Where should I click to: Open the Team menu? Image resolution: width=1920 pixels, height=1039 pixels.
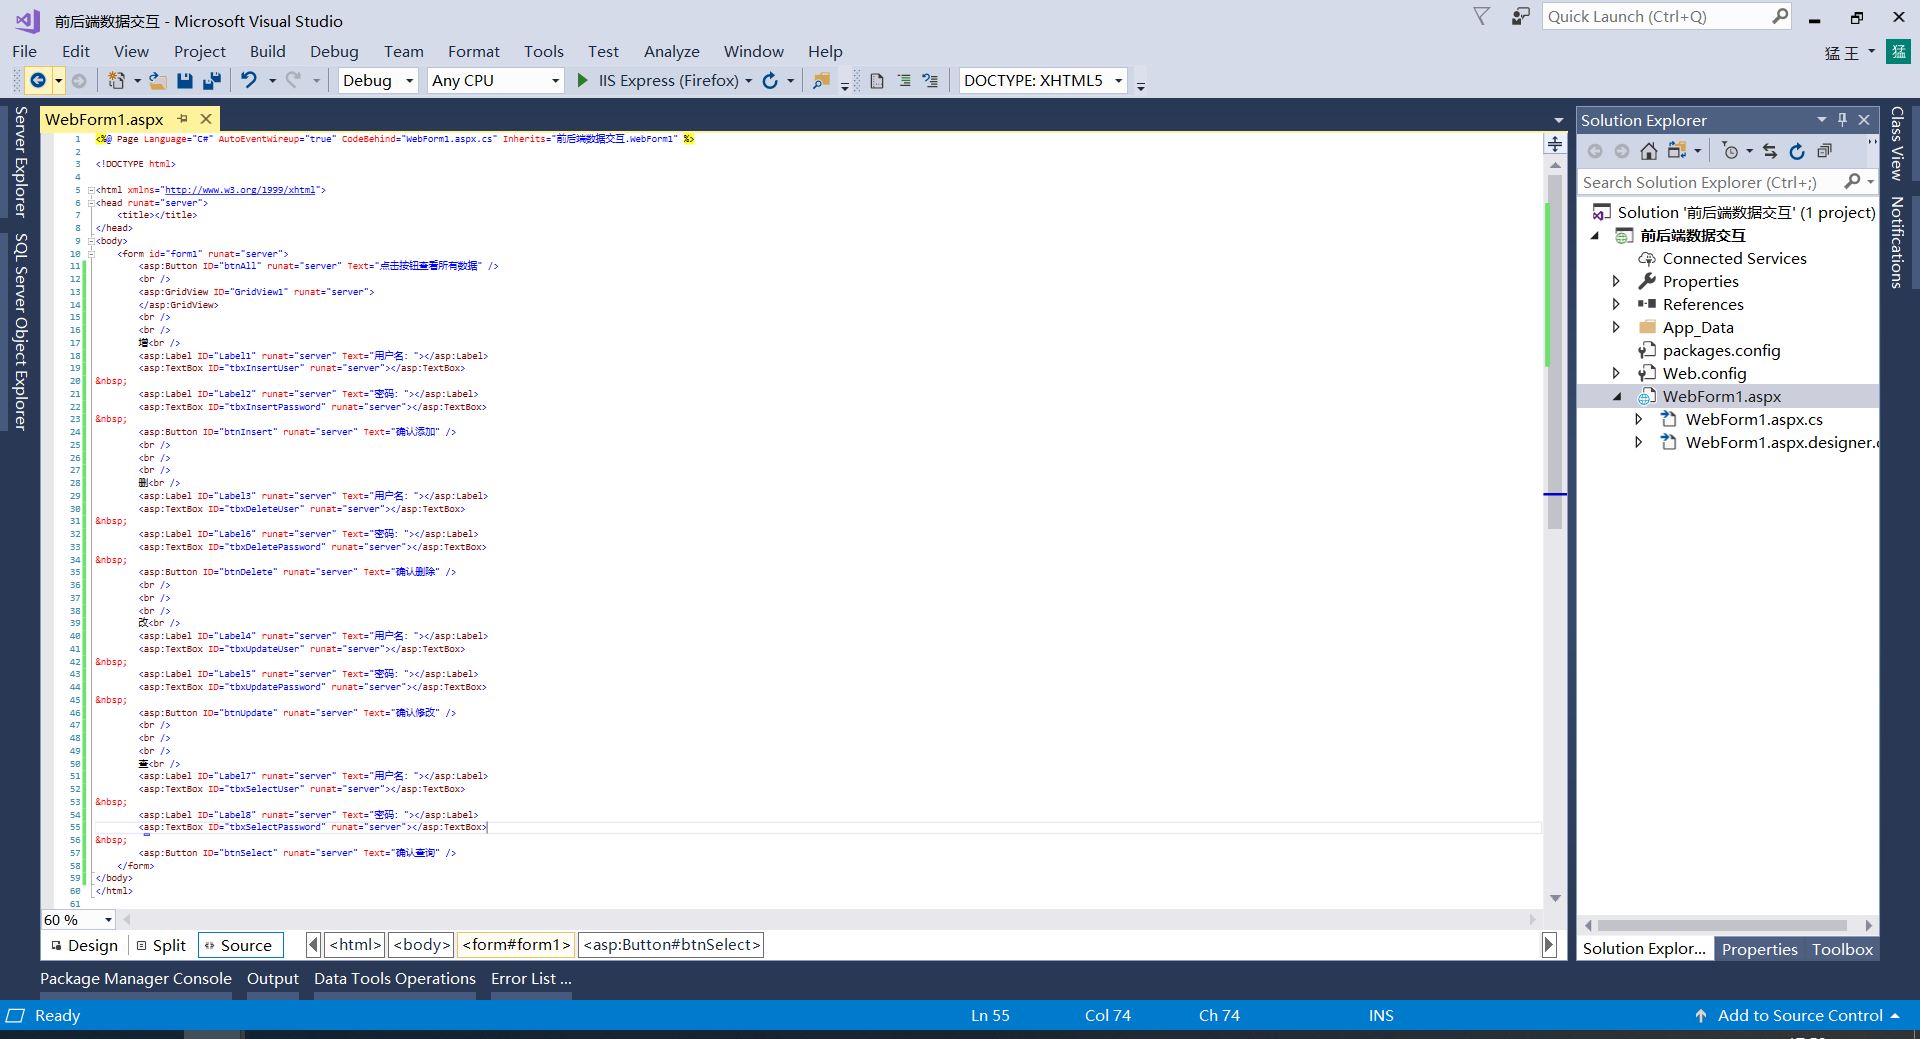click(404, 52)
